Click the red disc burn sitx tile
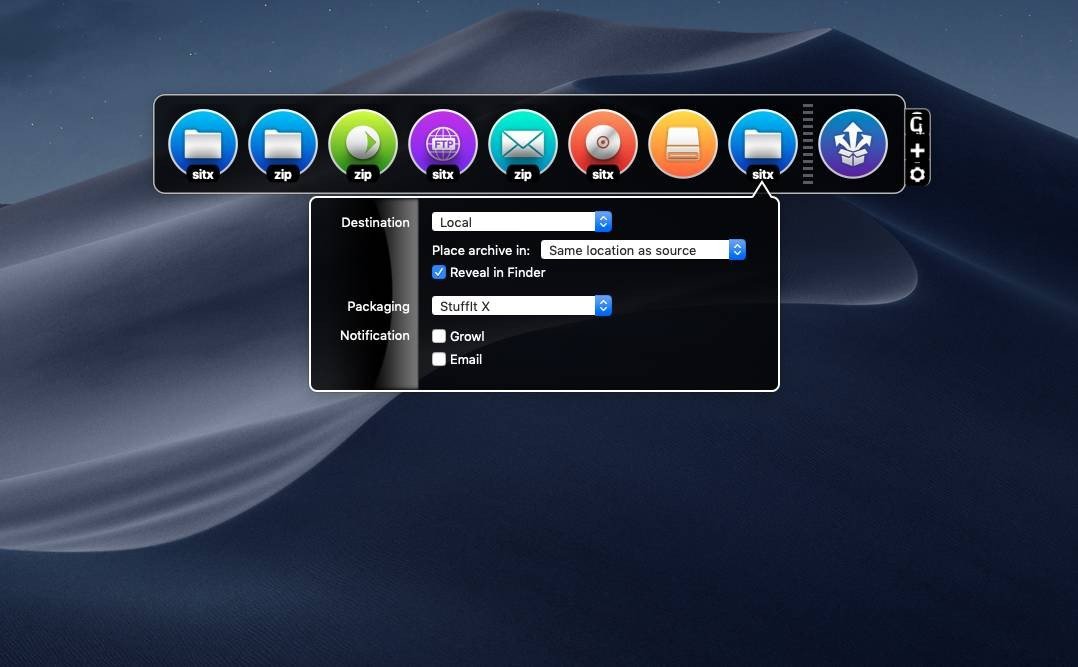 603,144
